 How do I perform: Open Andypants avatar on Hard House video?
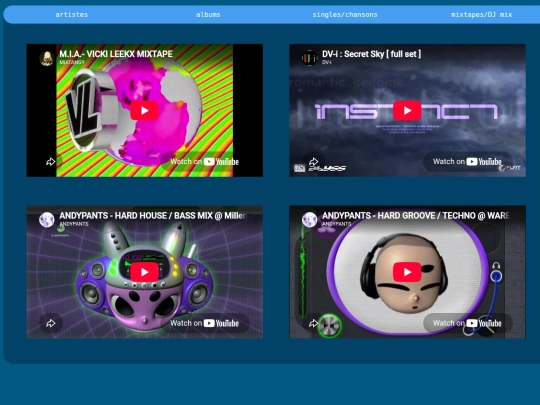coord(46,220)
